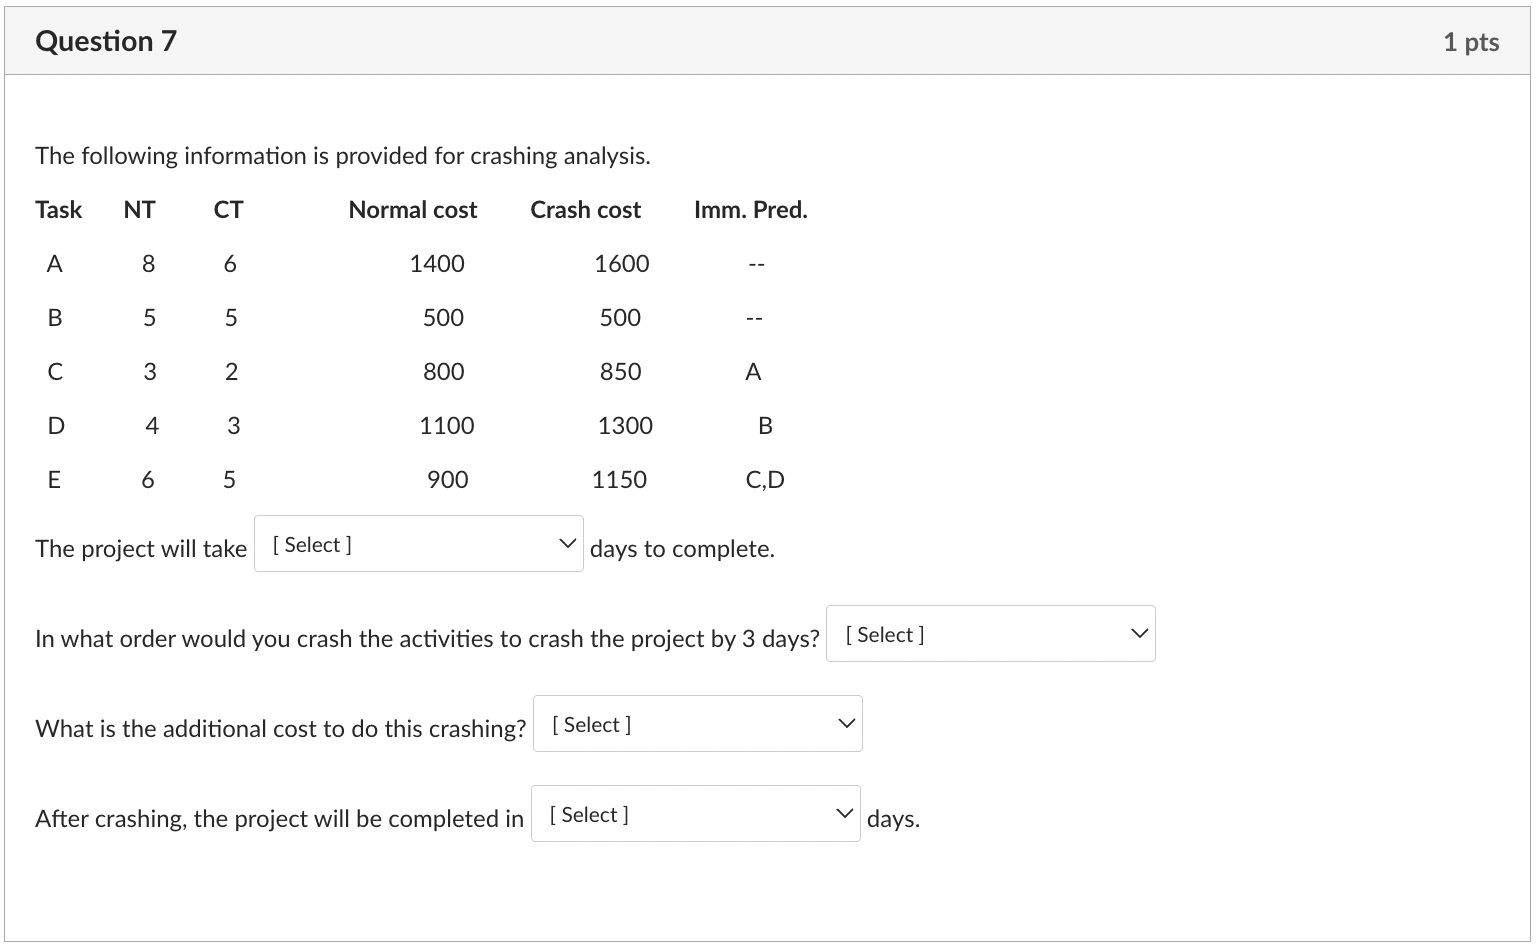Image resolution: width=1538 pixels, height=946 pixels.
Task: Click the Crash cost column header
Action: point(584,209)
